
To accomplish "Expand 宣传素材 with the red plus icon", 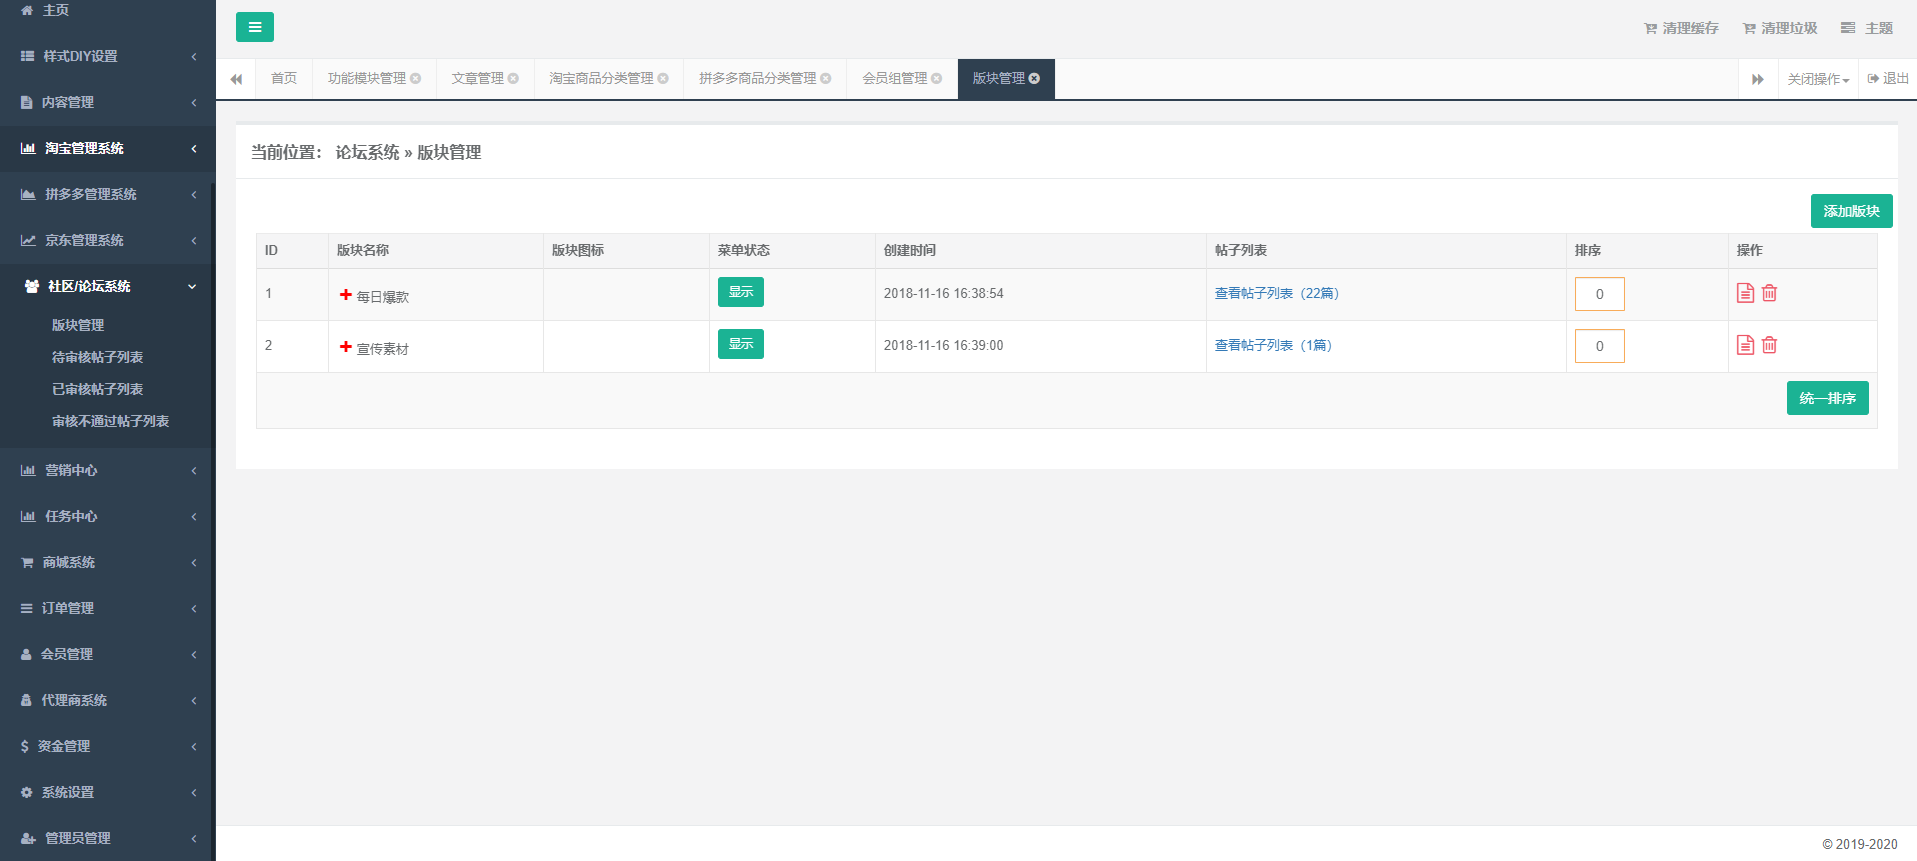I will [346, 347].
